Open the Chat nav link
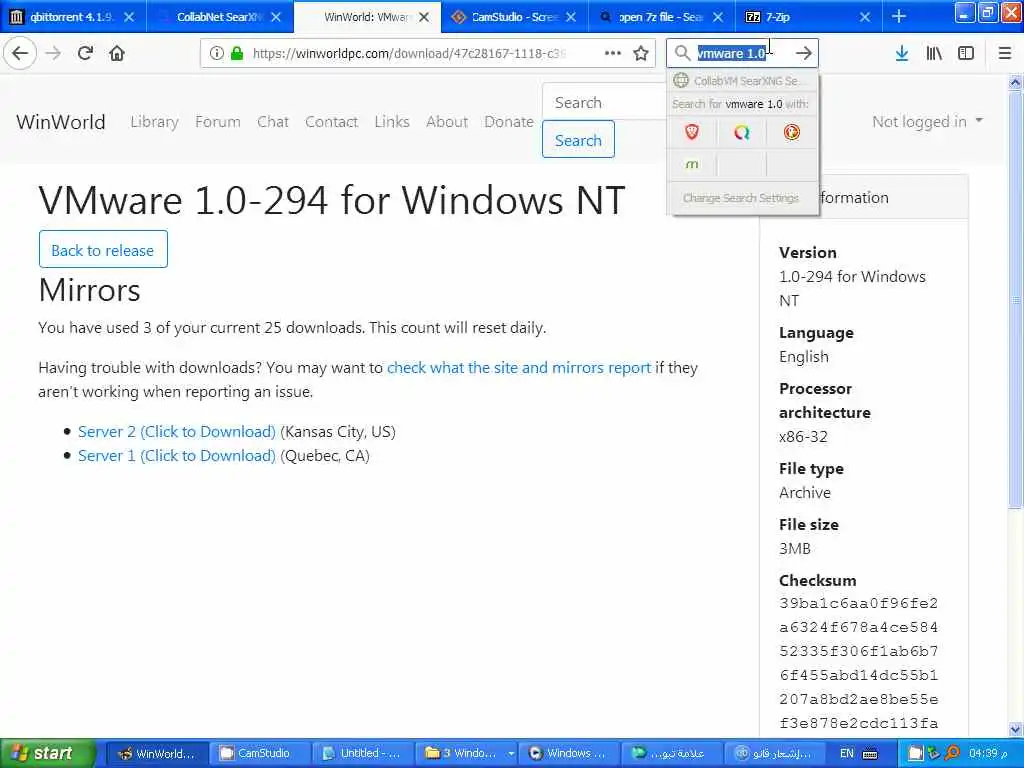 [272, 121]
